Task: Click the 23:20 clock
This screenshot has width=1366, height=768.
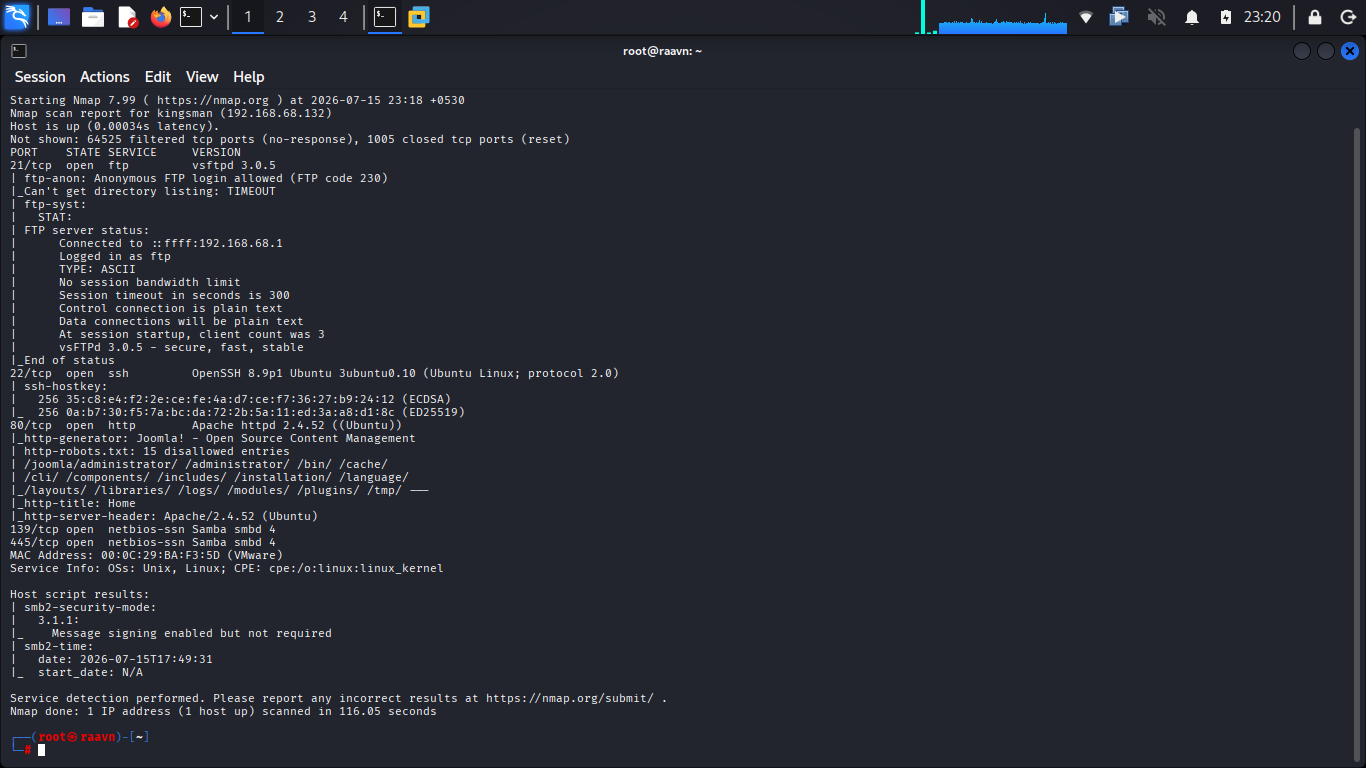Action: pyautogui.click(x=1262, y=17)
